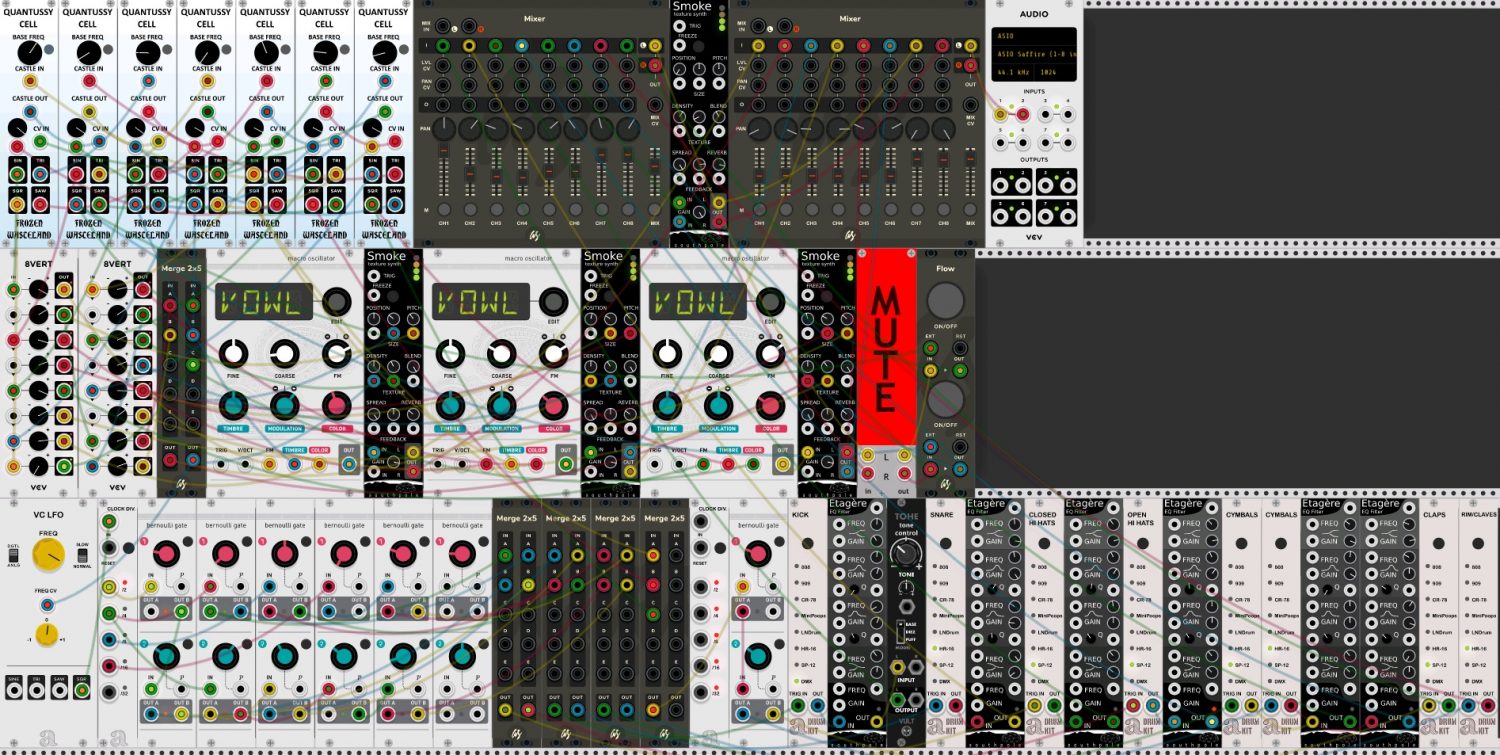Open the ASIO Saffire device selector
The image size is (1500, 755).
[1034, 53]
